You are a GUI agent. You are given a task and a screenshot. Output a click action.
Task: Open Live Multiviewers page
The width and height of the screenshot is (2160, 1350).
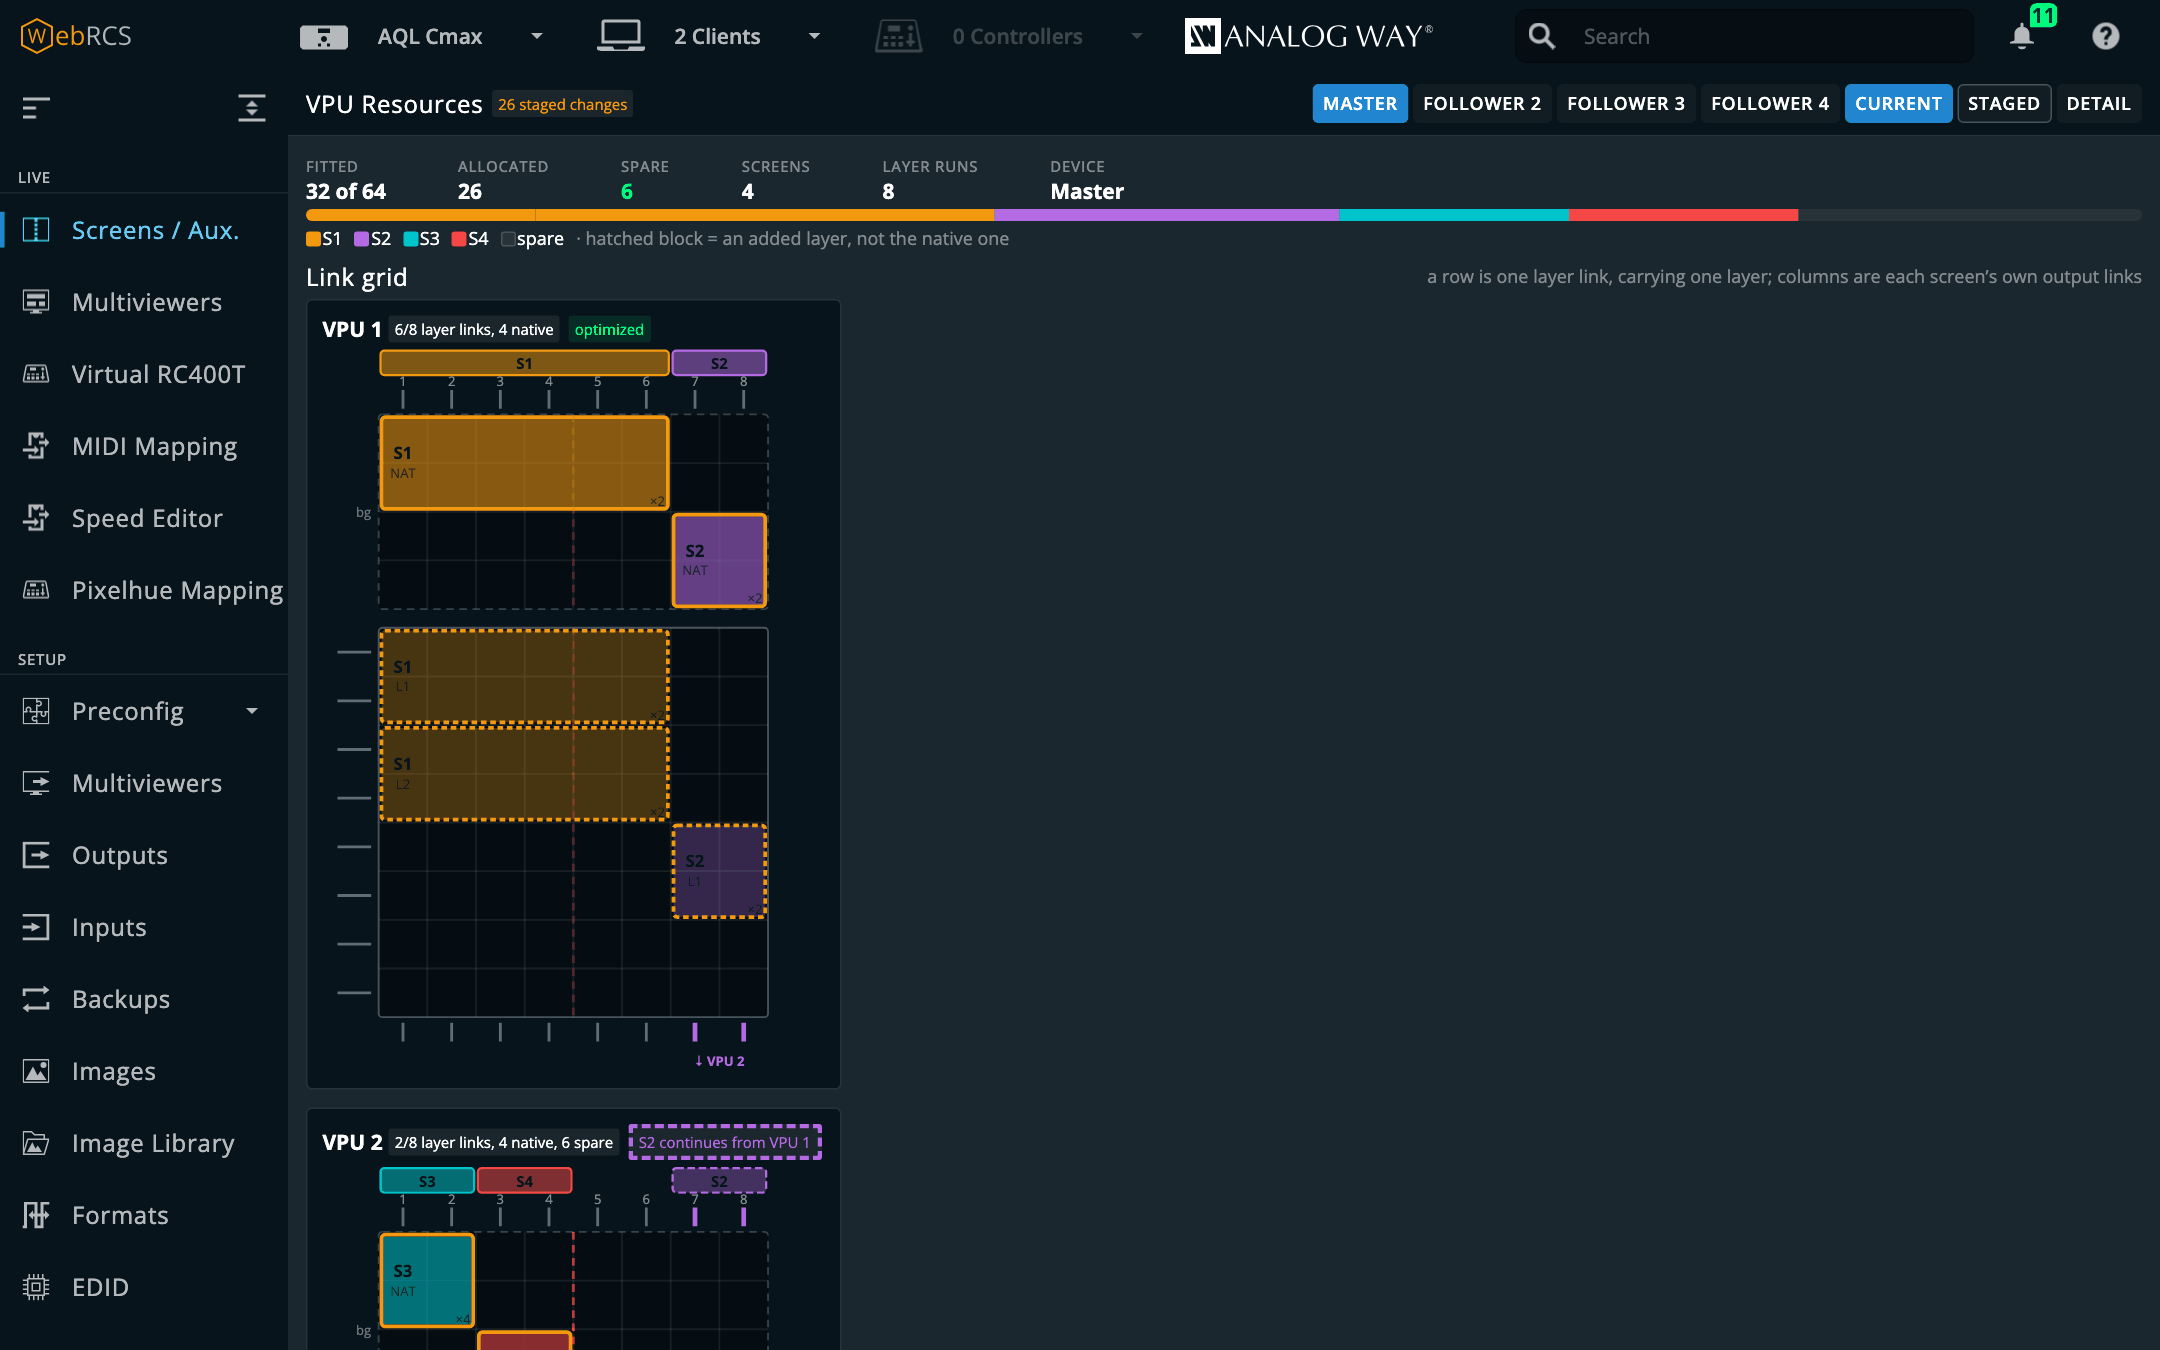(x=144, y=302)
